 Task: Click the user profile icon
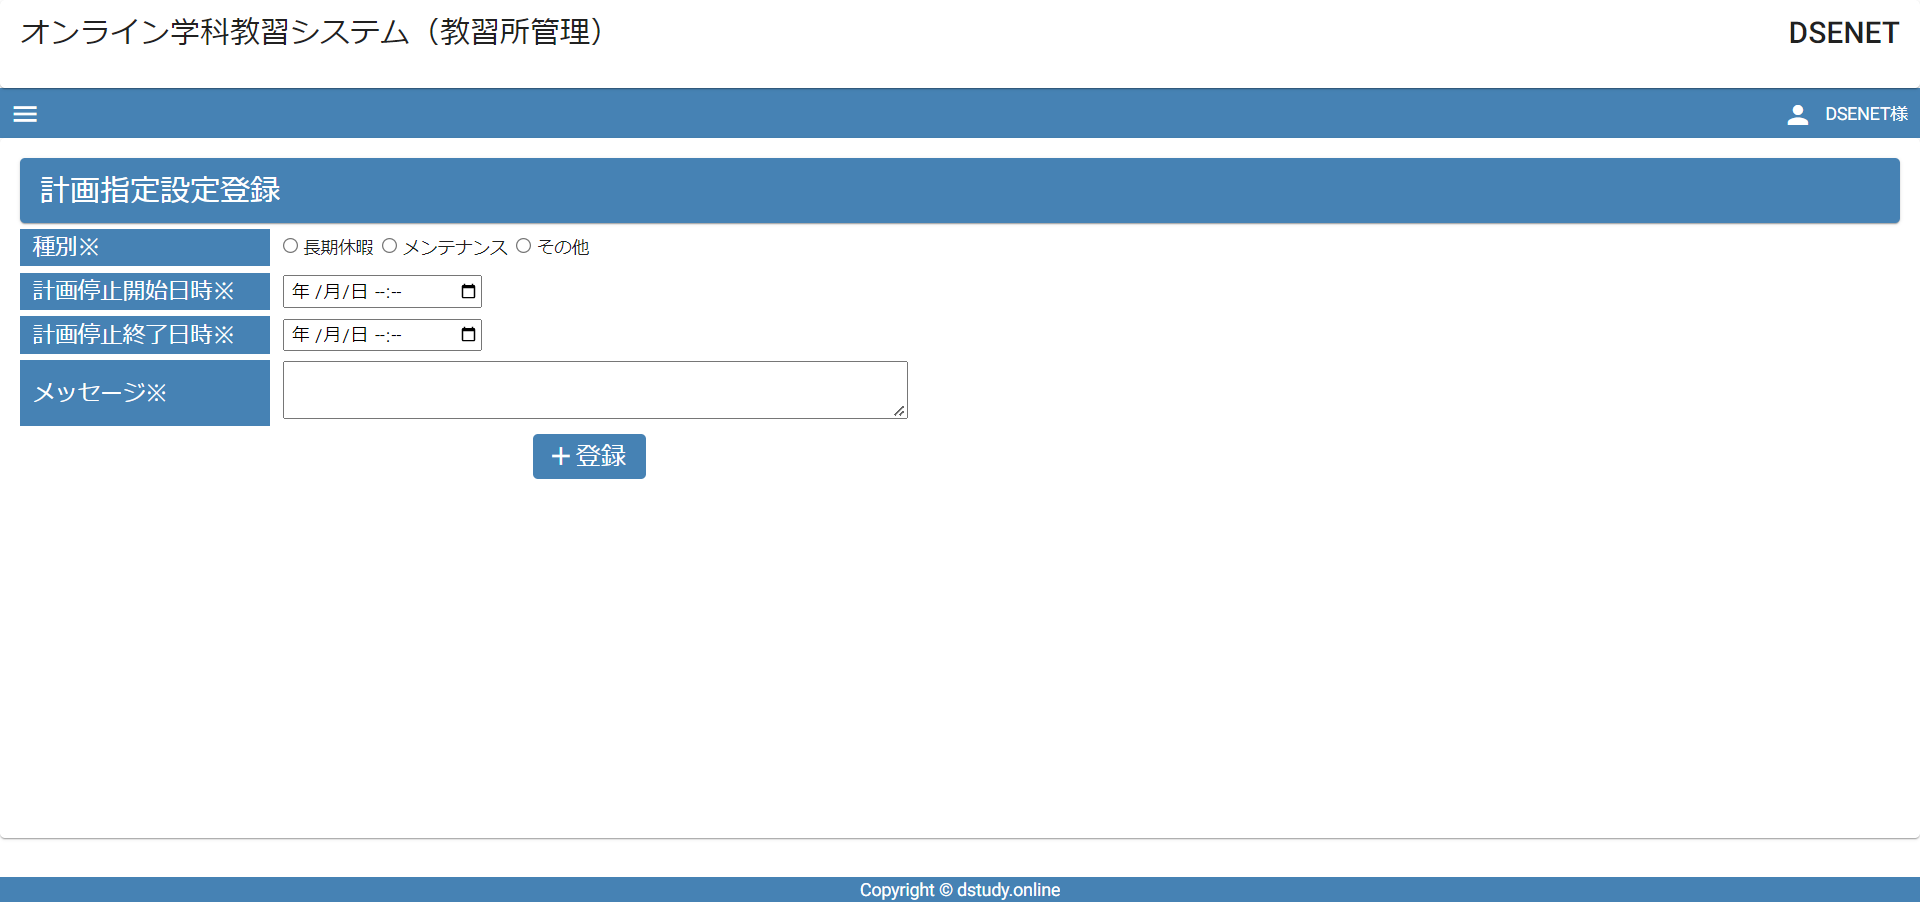pos(1797,114)
